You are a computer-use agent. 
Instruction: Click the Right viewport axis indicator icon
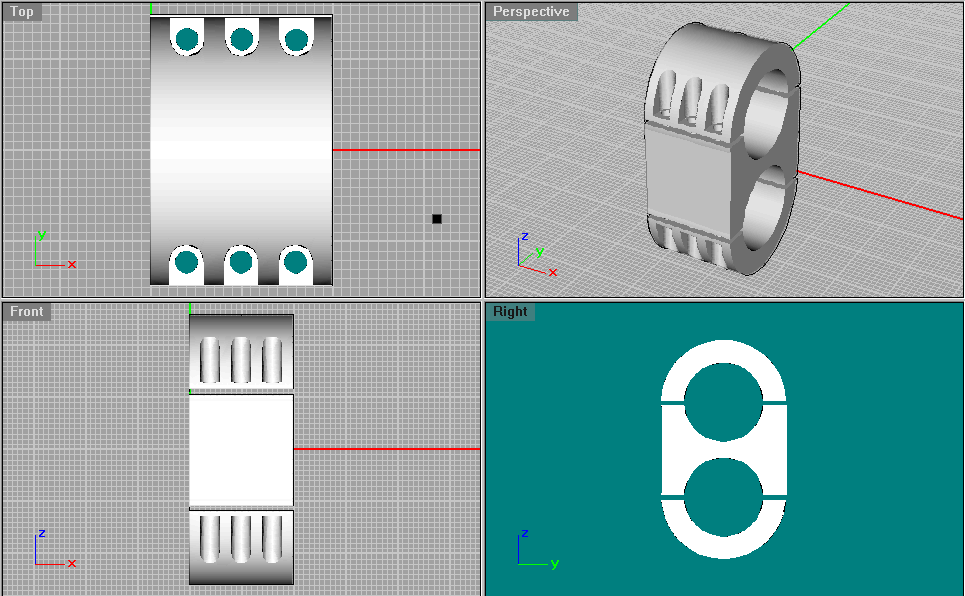(x=538, y=549)
